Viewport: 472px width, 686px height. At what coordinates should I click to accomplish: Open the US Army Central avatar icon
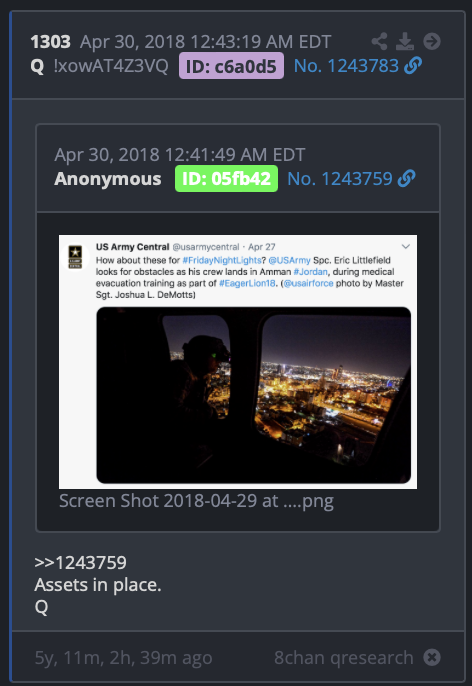click(x=75, y=256)
